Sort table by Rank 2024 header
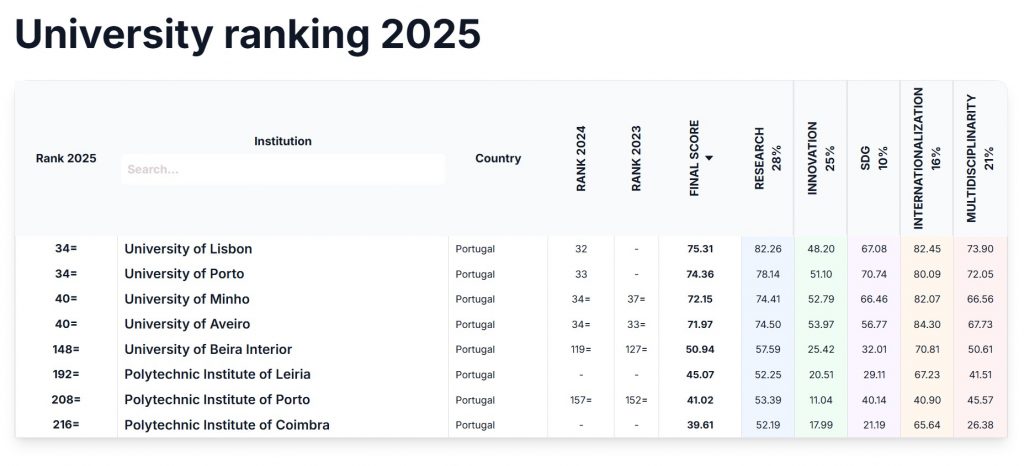Viewport: 1024px width, 466px height. [x=581, y=158]
